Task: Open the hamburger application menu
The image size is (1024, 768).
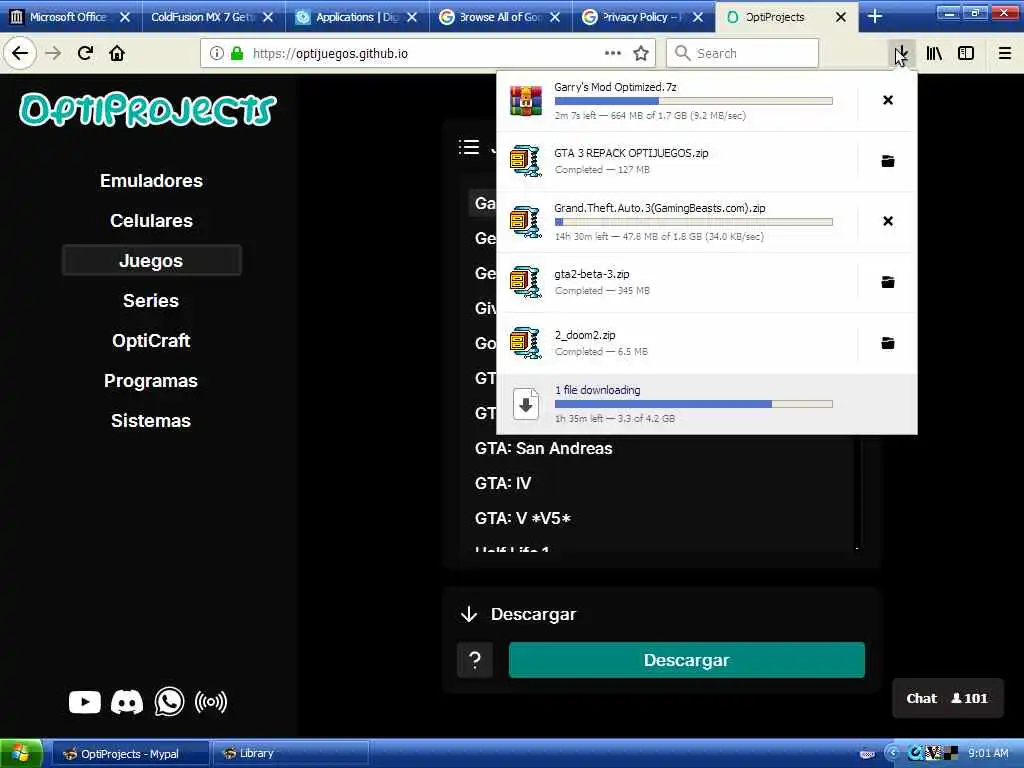Action: [x=1004, y=54]
